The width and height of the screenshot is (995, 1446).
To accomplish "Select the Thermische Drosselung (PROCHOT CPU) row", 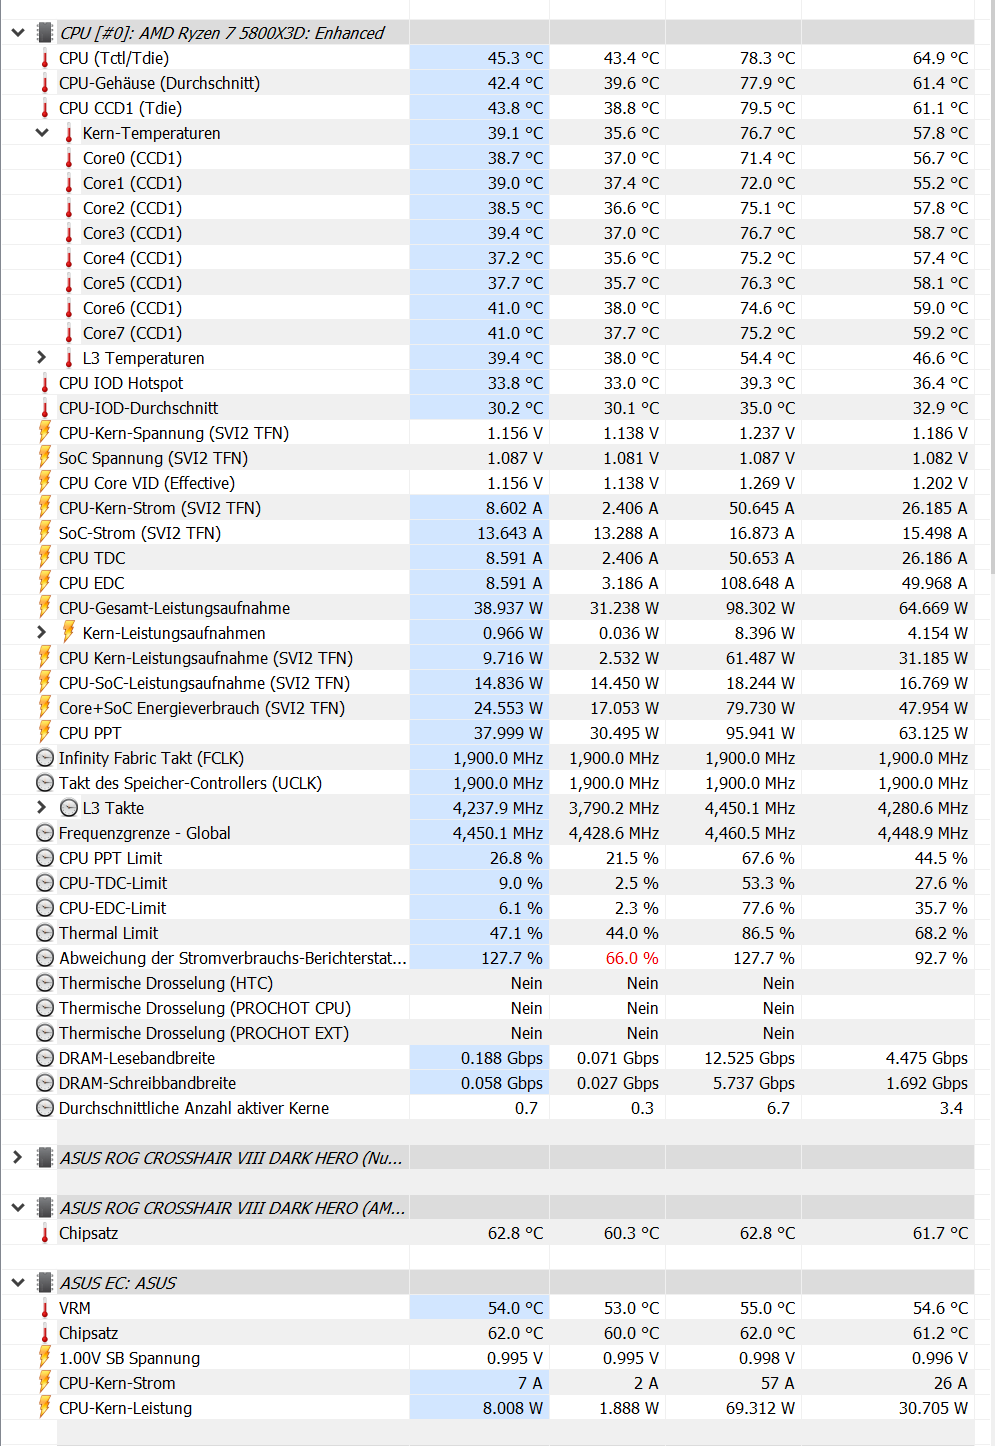I will (x=487, y=1008).
